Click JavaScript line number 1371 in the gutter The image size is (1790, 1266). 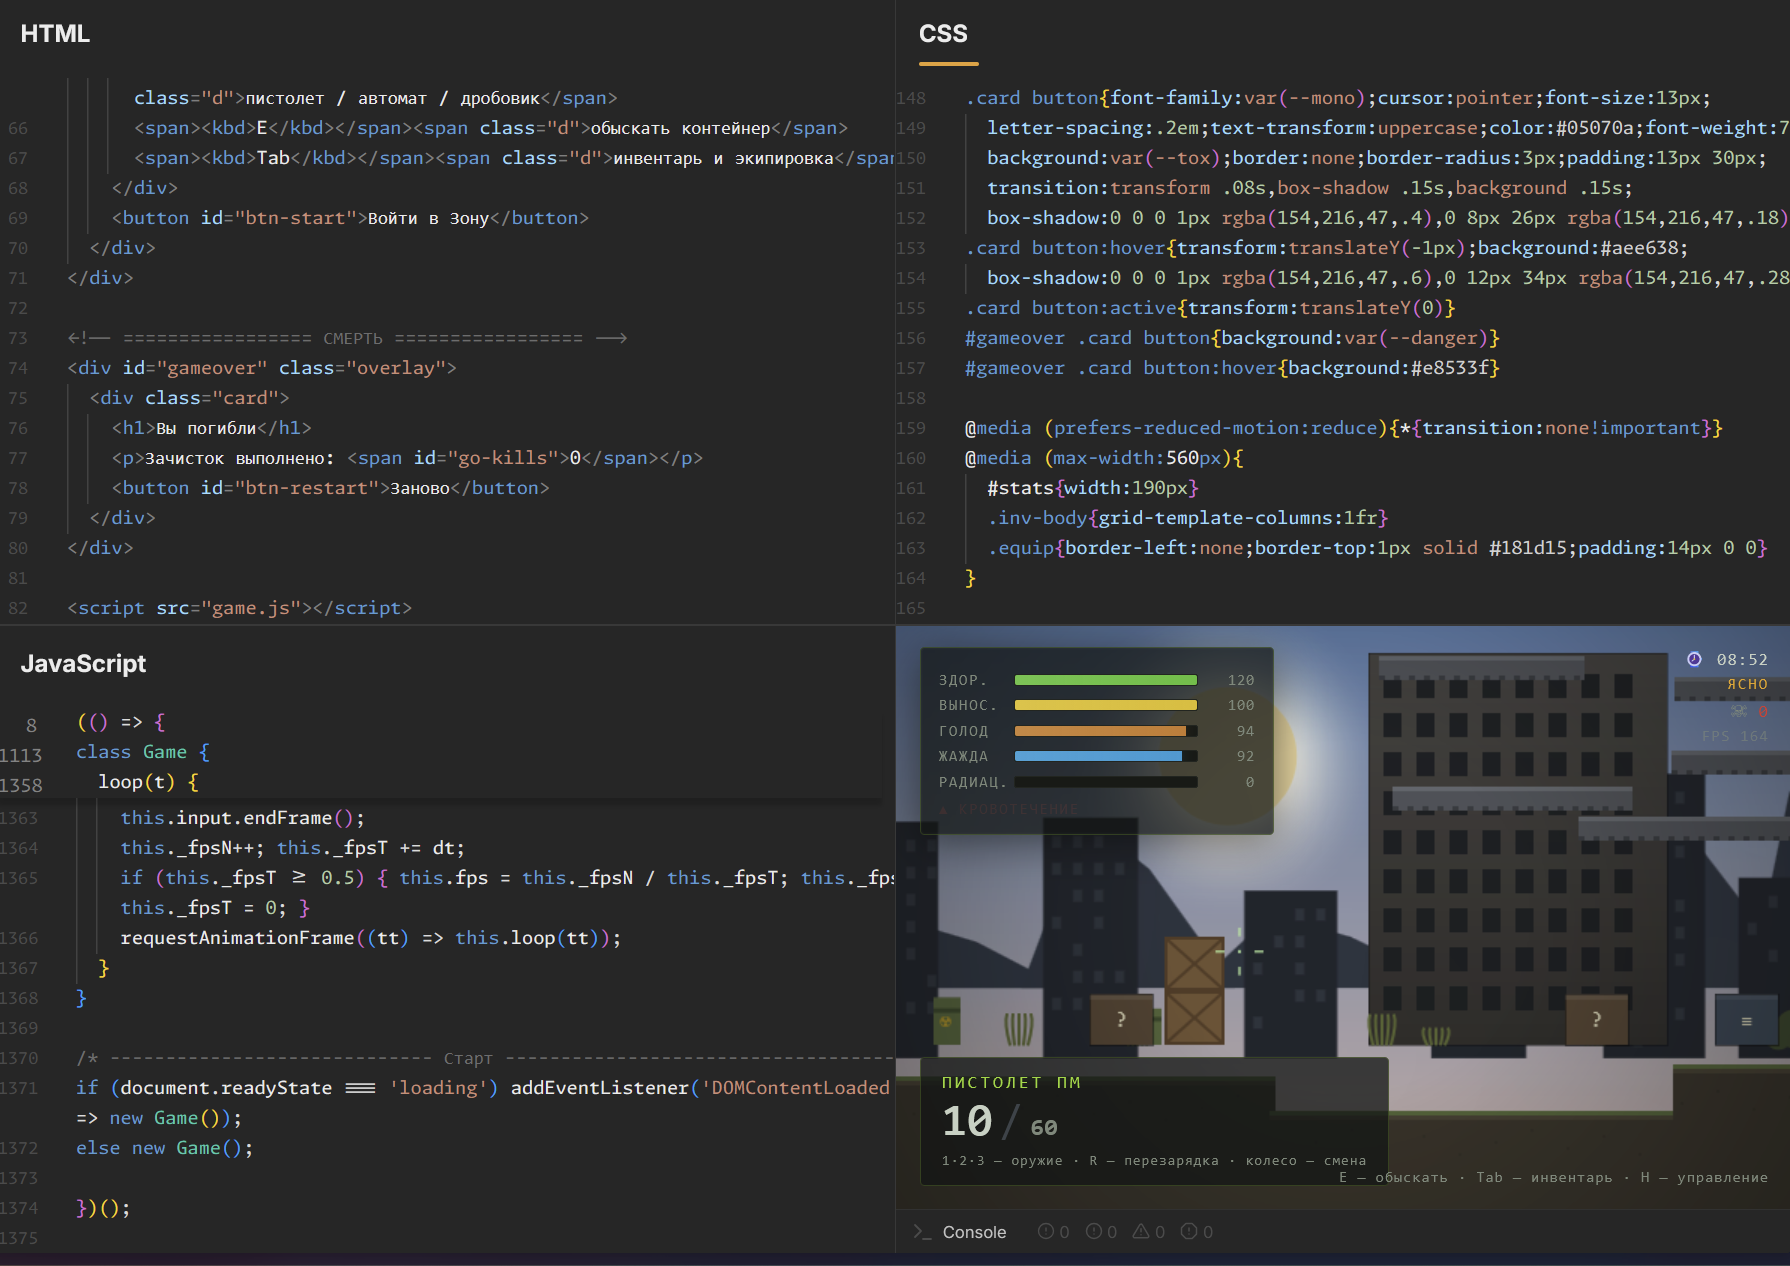[19, 1088]
